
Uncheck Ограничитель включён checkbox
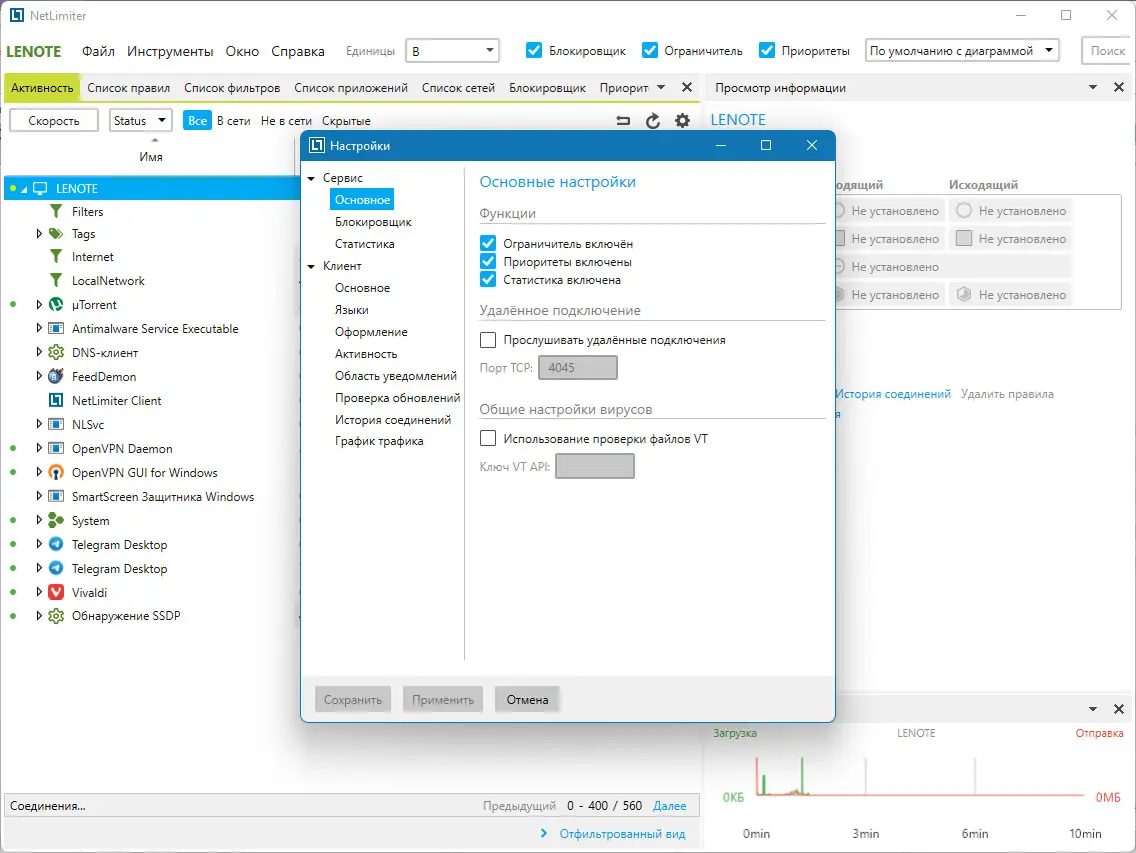click(488, 244)
